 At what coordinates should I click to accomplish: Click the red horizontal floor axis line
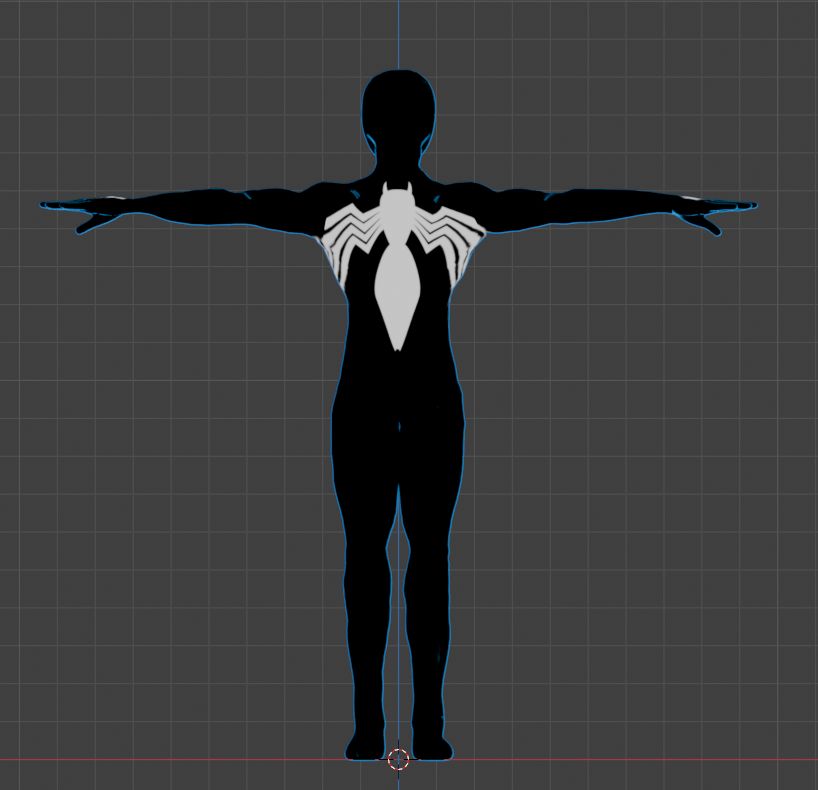[600, 758]
